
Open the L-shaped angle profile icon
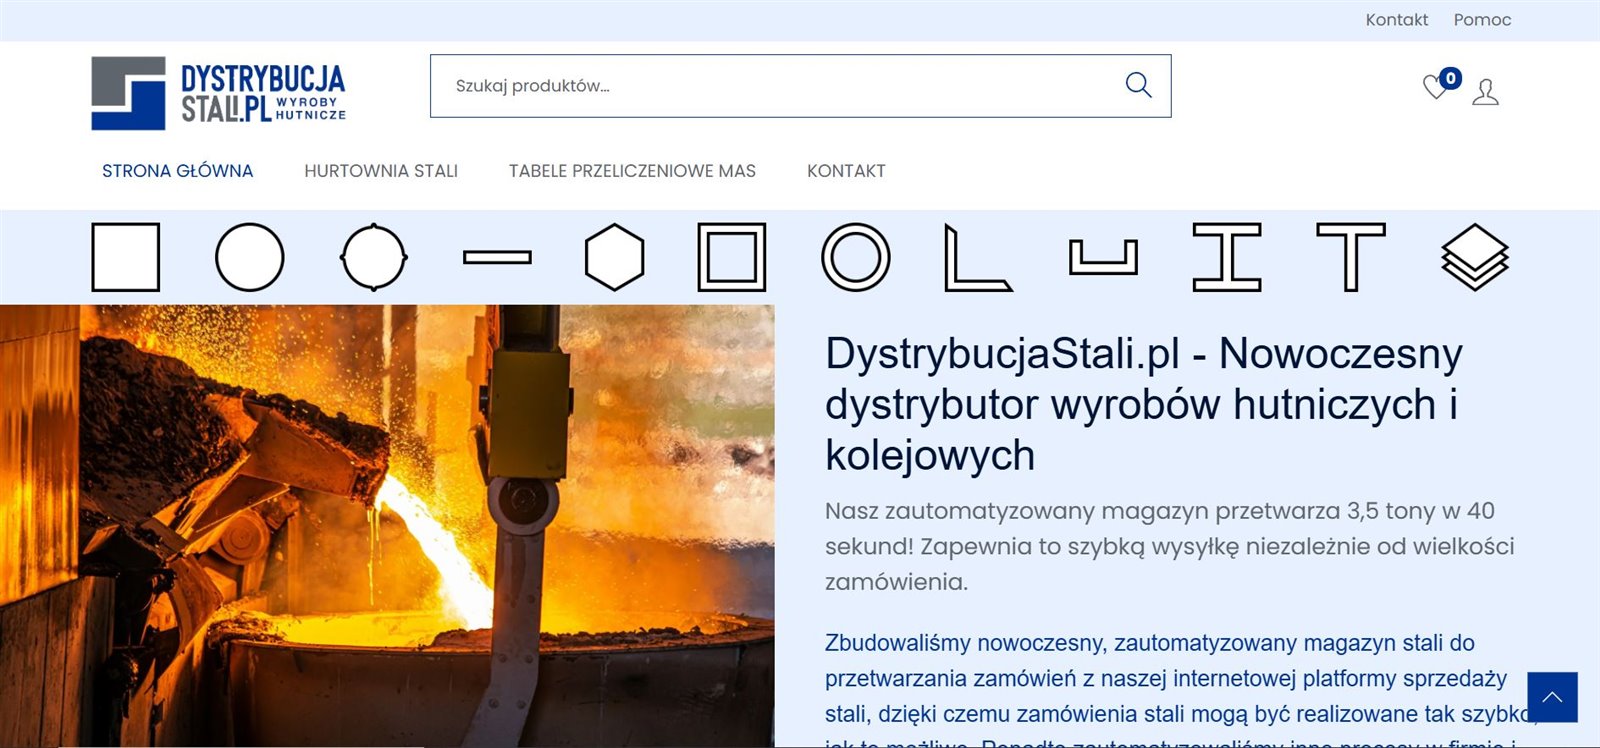[x=978, y=258]
